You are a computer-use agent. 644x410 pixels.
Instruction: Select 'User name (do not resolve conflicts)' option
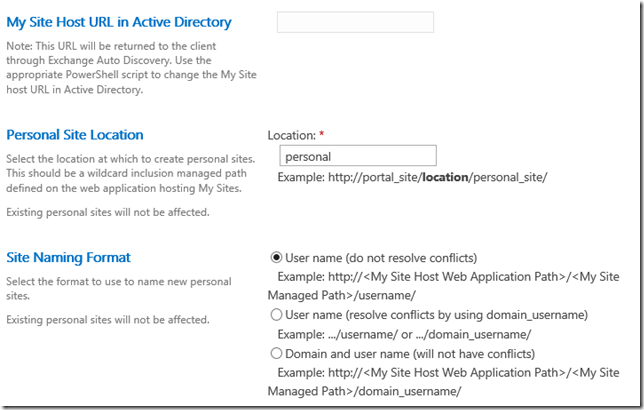pyautogui.click(x=276, y=257)
